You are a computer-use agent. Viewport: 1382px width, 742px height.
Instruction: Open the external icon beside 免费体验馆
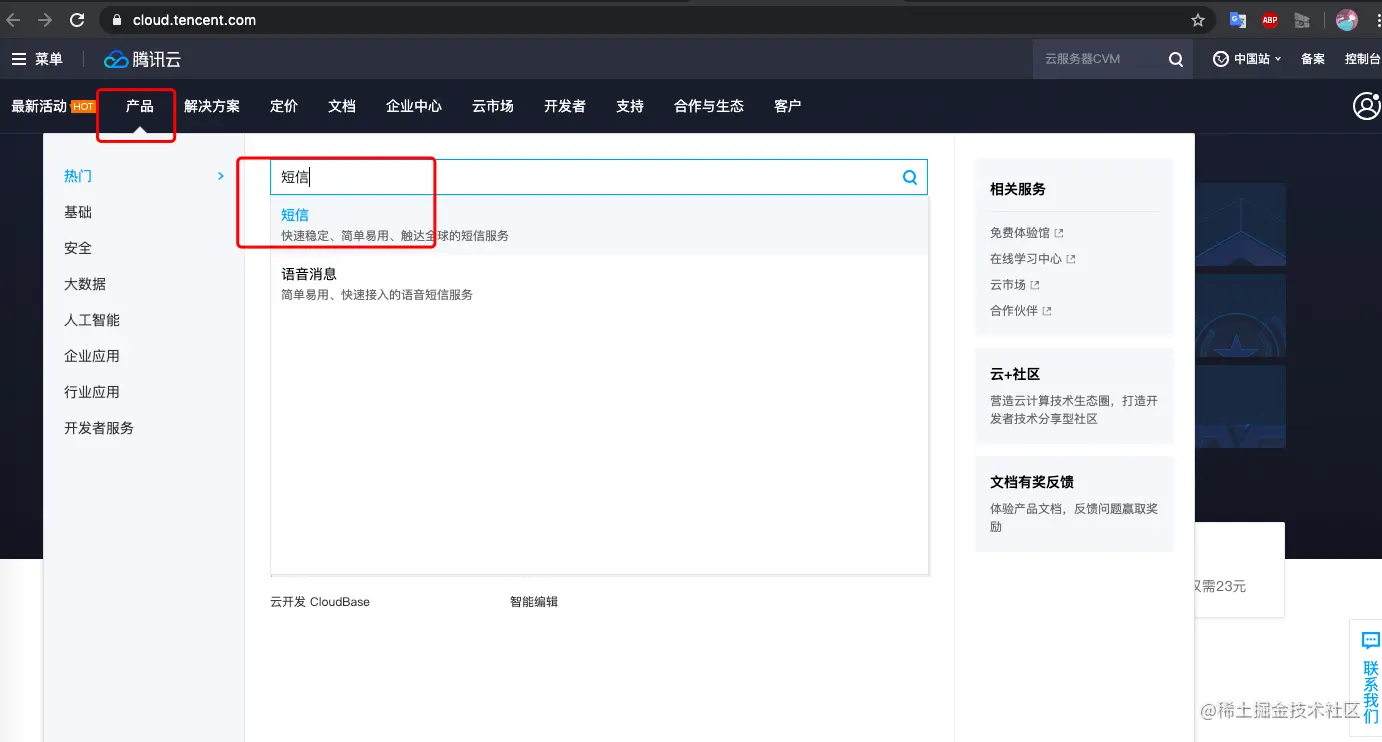click(1059, 233)
